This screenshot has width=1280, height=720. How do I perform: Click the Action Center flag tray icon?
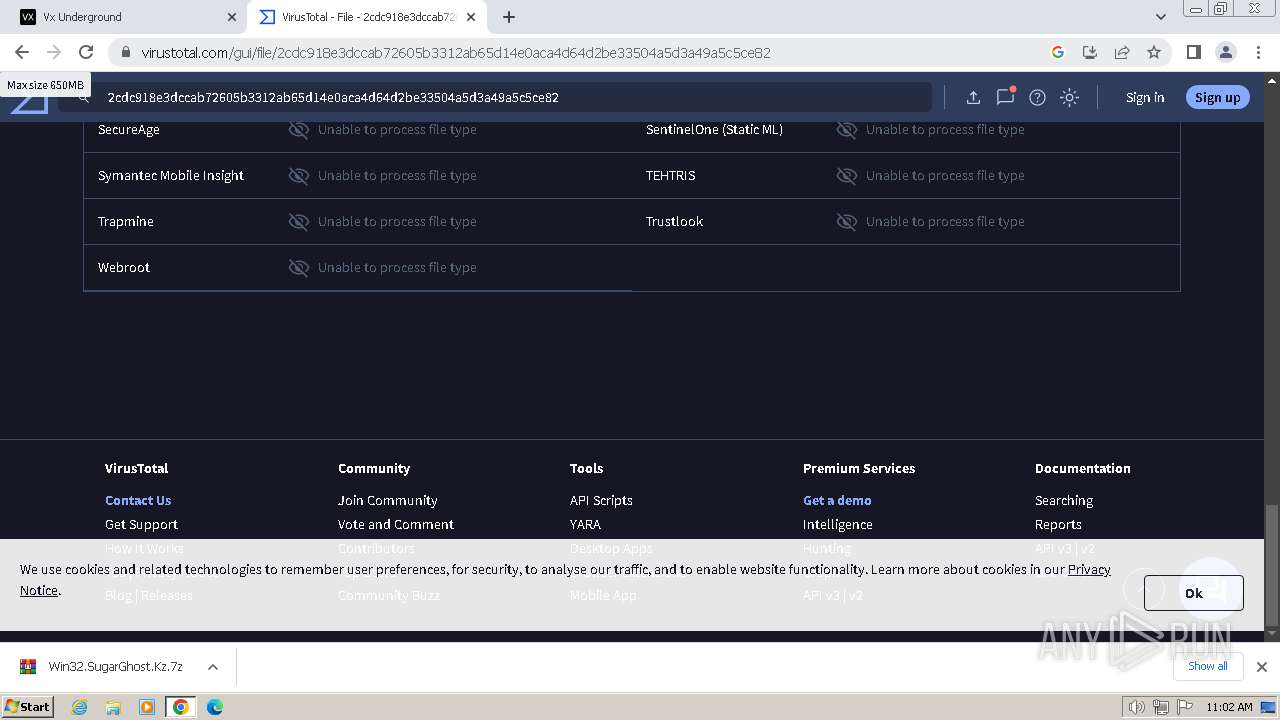[x=1183, y=707]
